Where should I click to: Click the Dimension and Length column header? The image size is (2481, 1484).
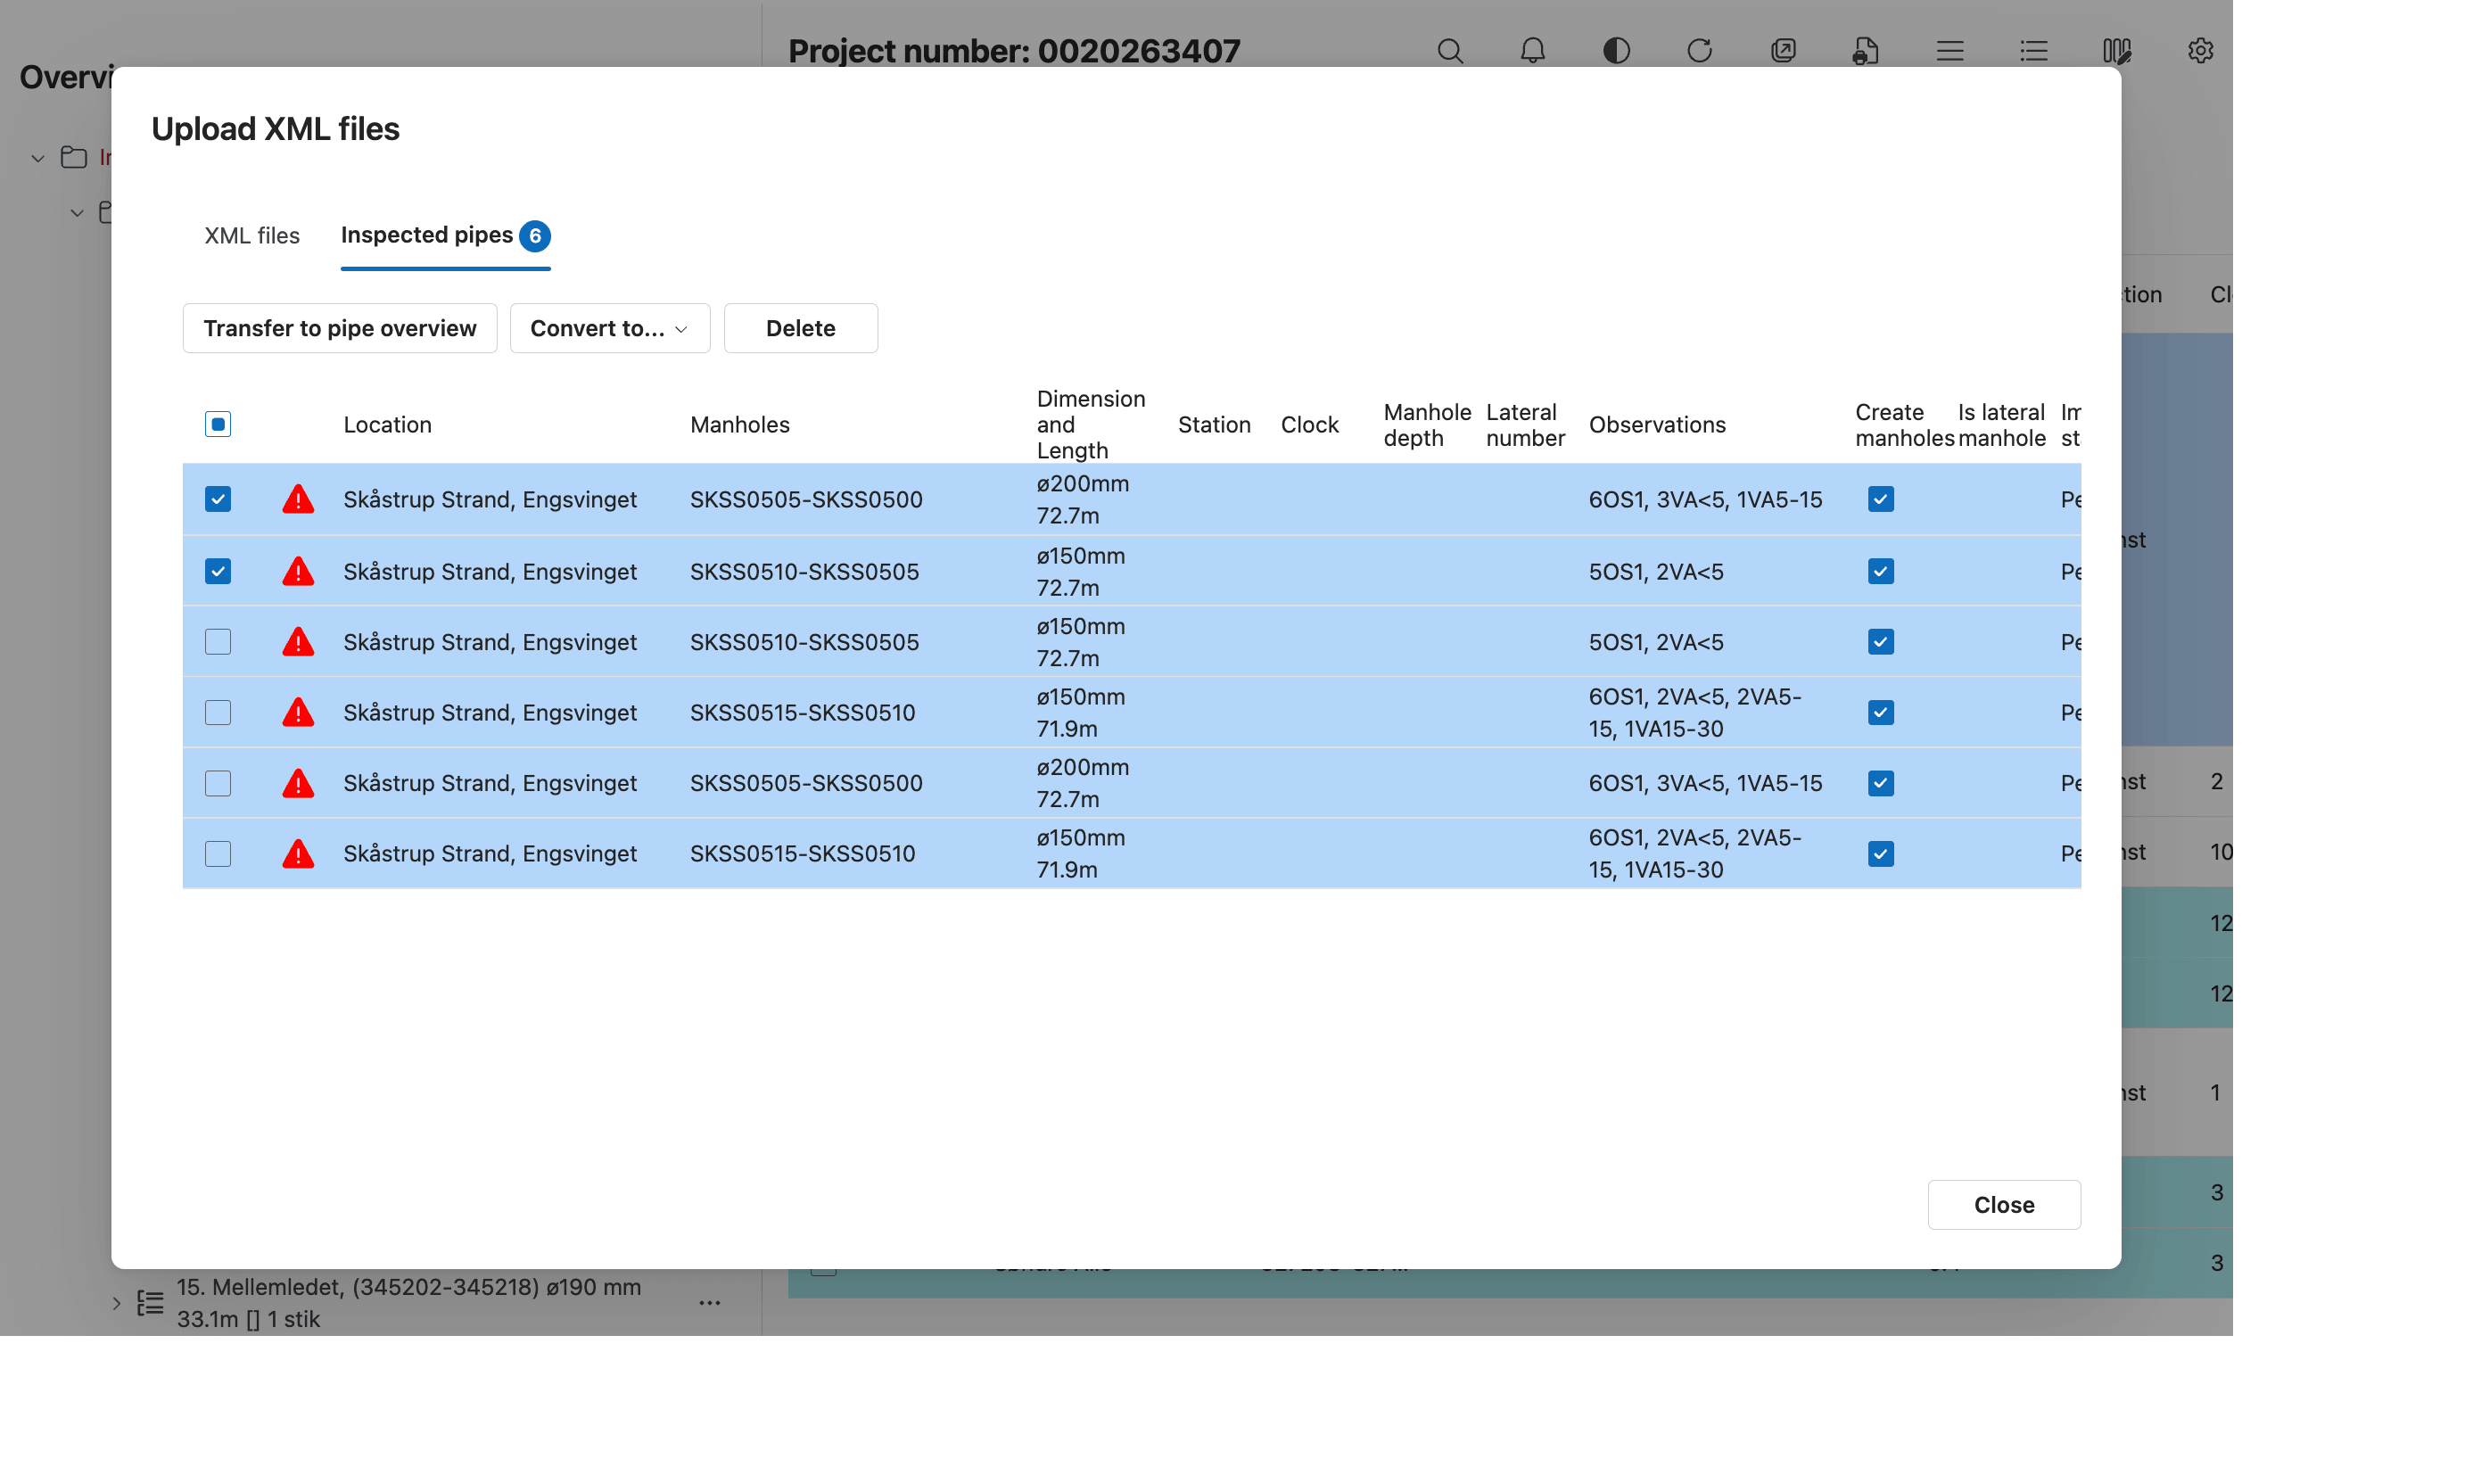coord(1091,425)
